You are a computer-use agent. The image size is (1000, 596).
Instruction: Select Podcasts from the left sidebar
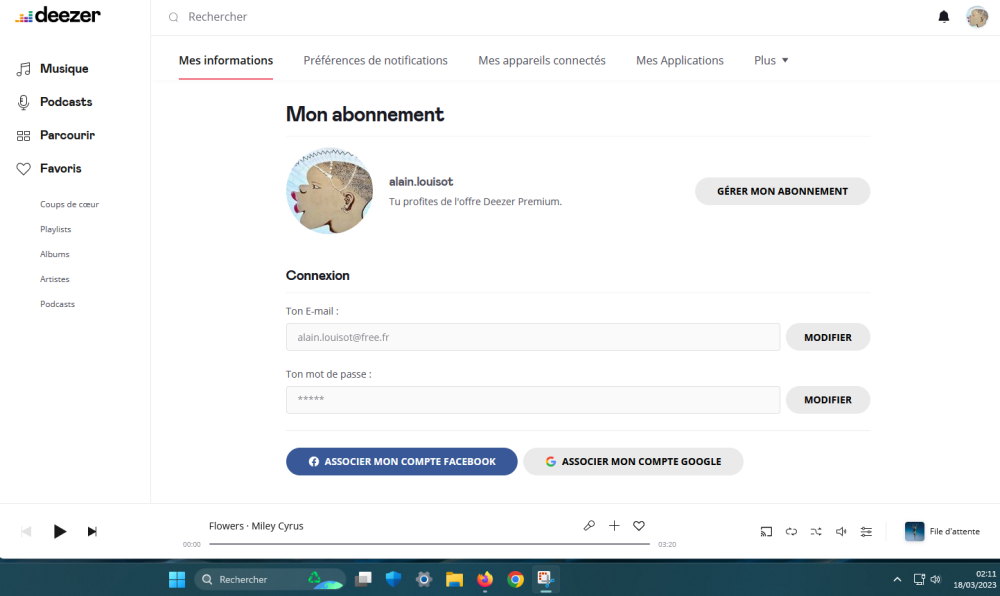[x=66, y=101]
